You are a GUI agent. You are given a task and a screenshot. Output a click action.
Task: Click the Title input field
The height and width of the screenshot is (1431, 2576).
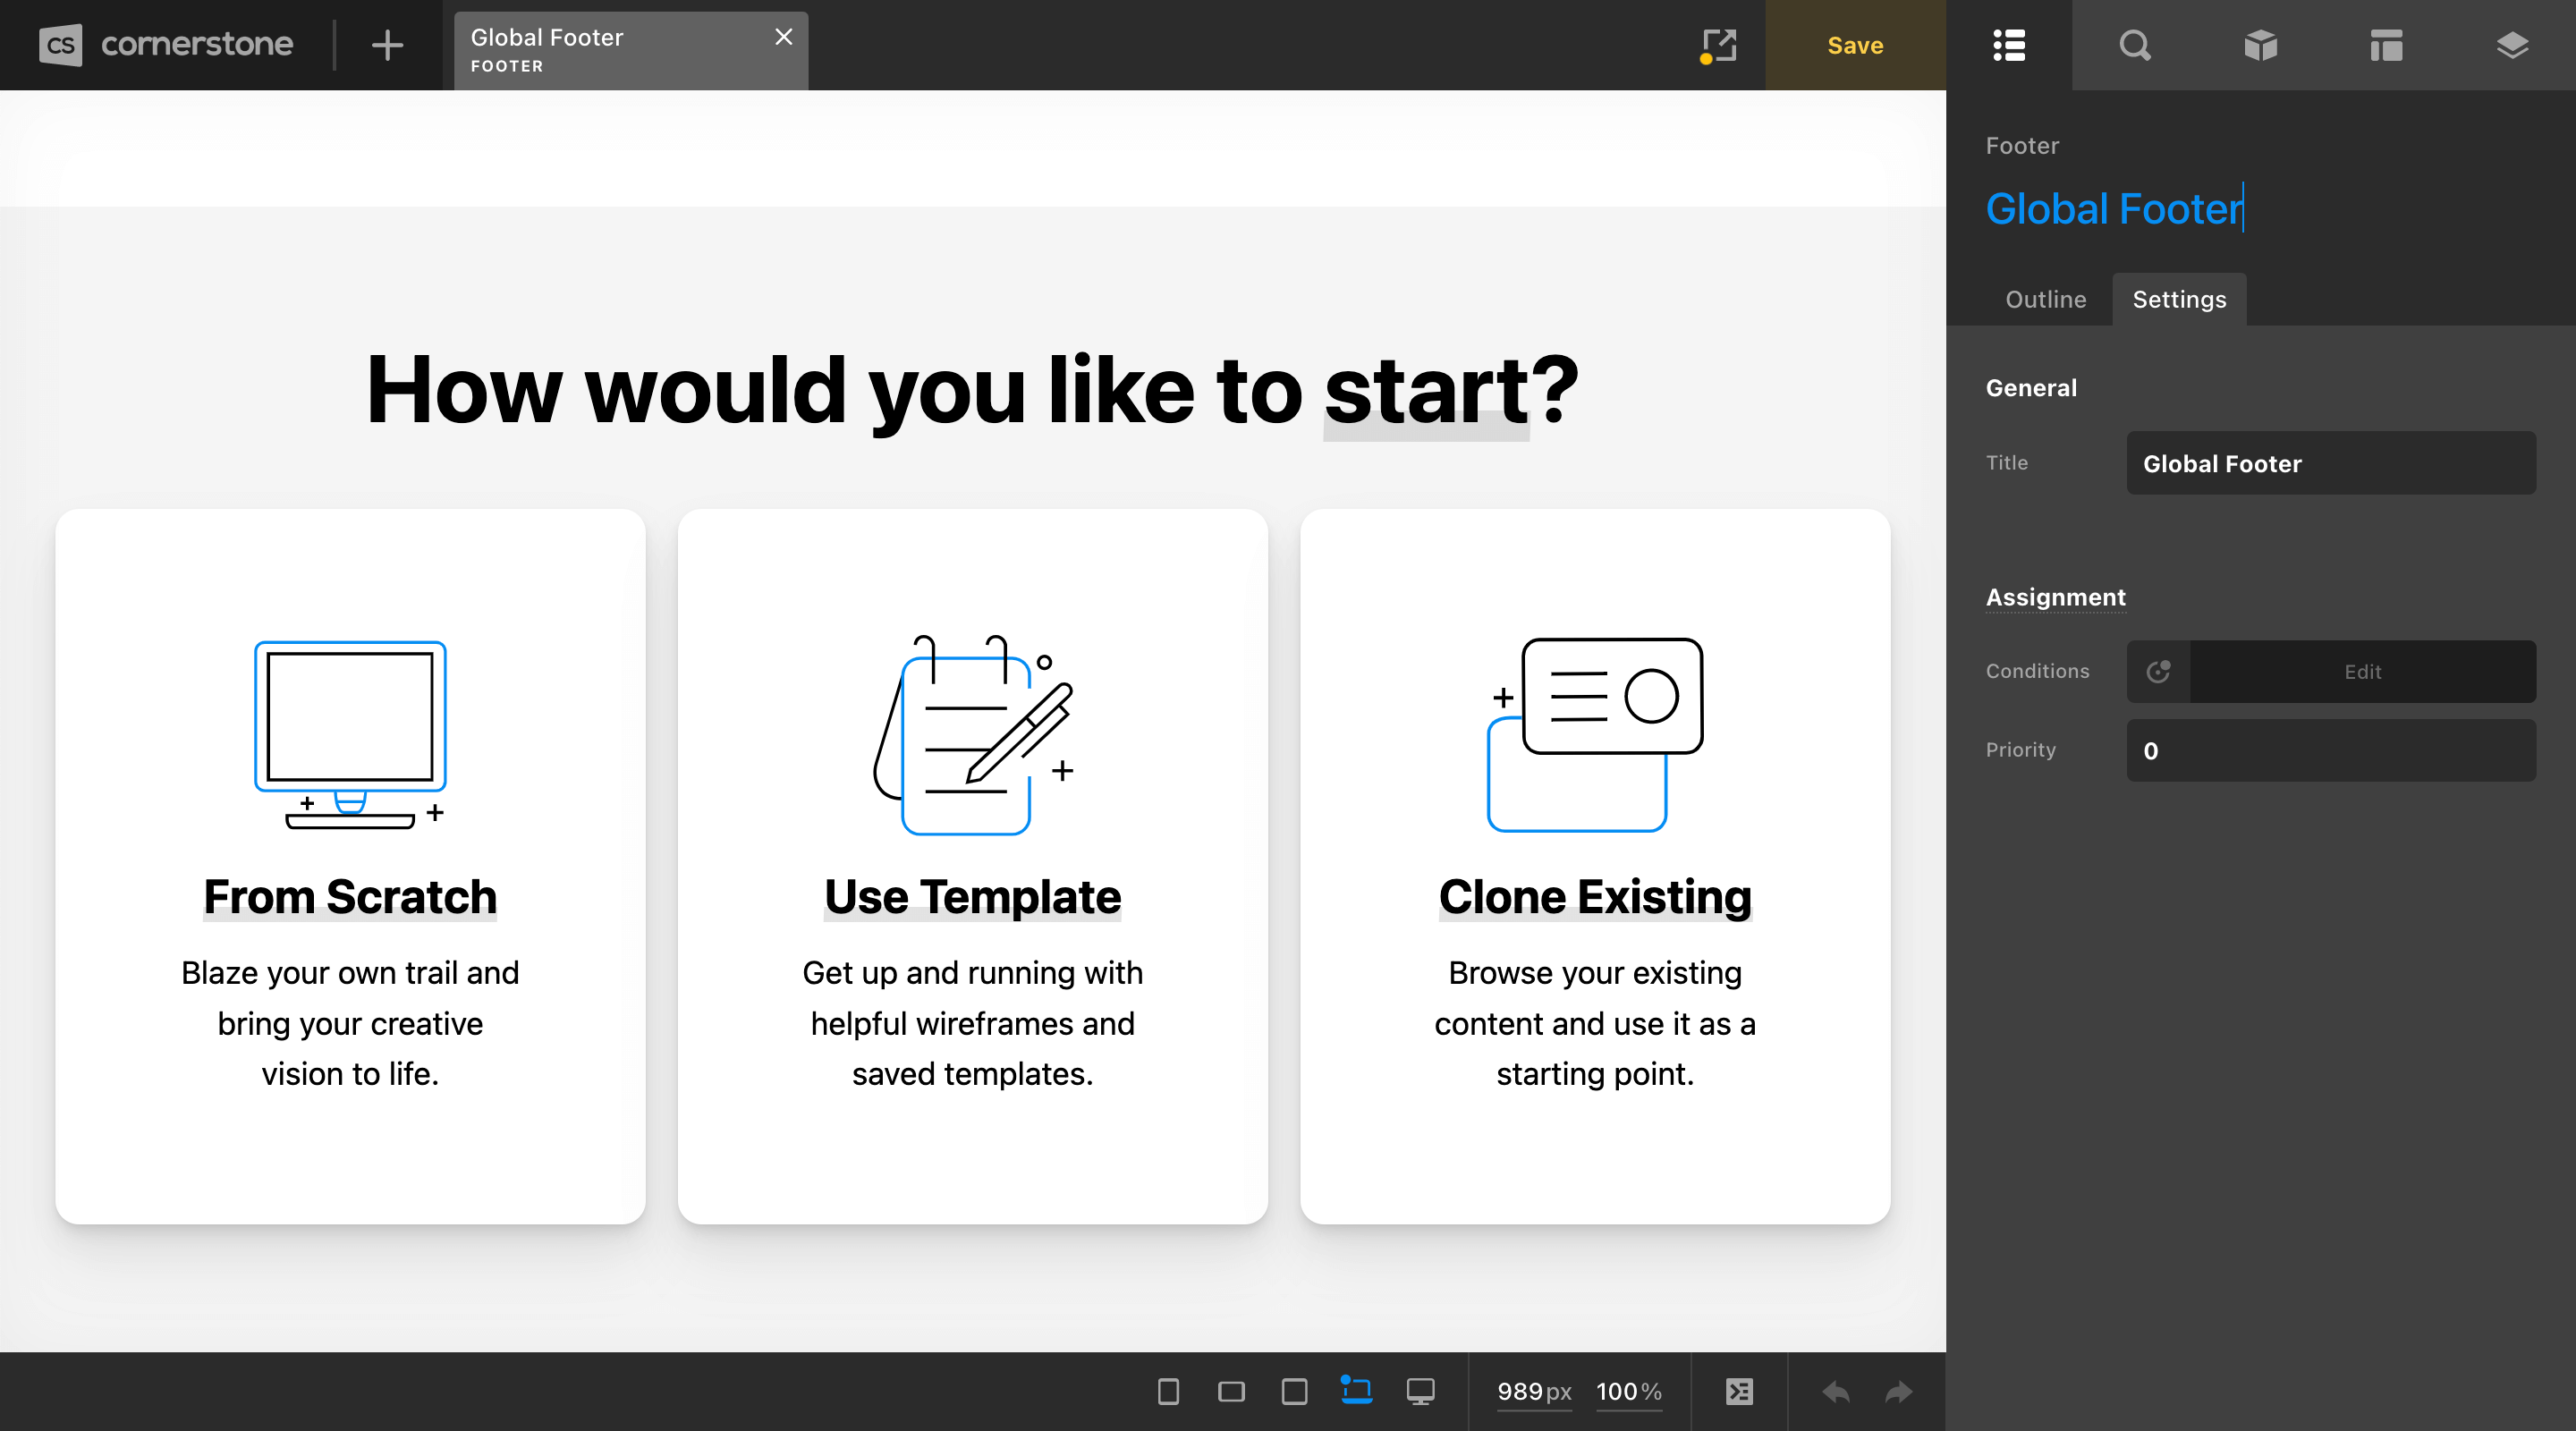click(2330, 463)
